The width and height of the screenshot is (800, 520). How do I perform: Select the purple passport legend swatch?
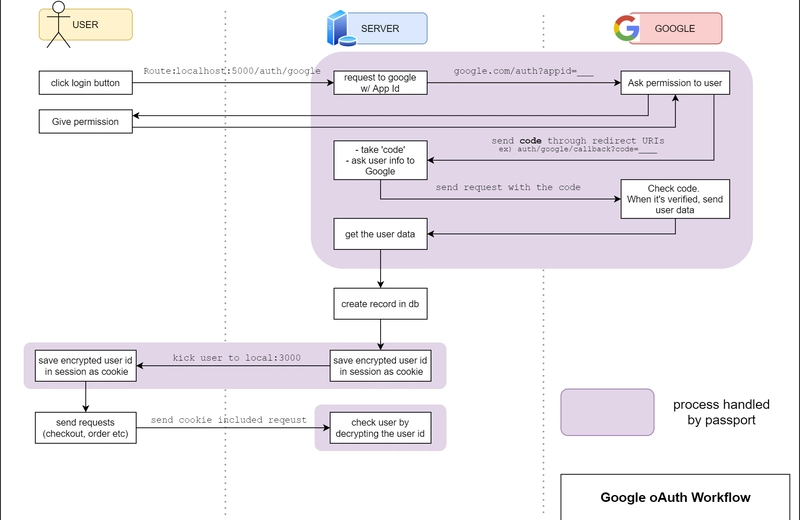pyautogui.click(x=607, y=412)
